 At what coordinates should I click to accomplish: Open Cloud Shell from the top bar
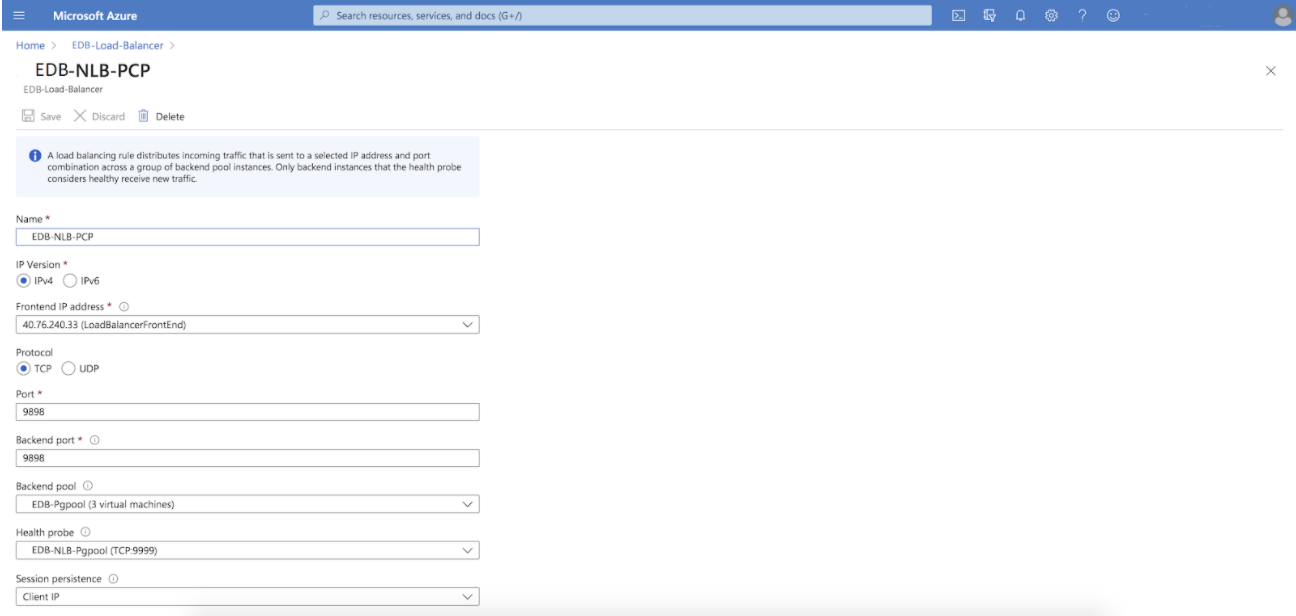pos(957,15)
